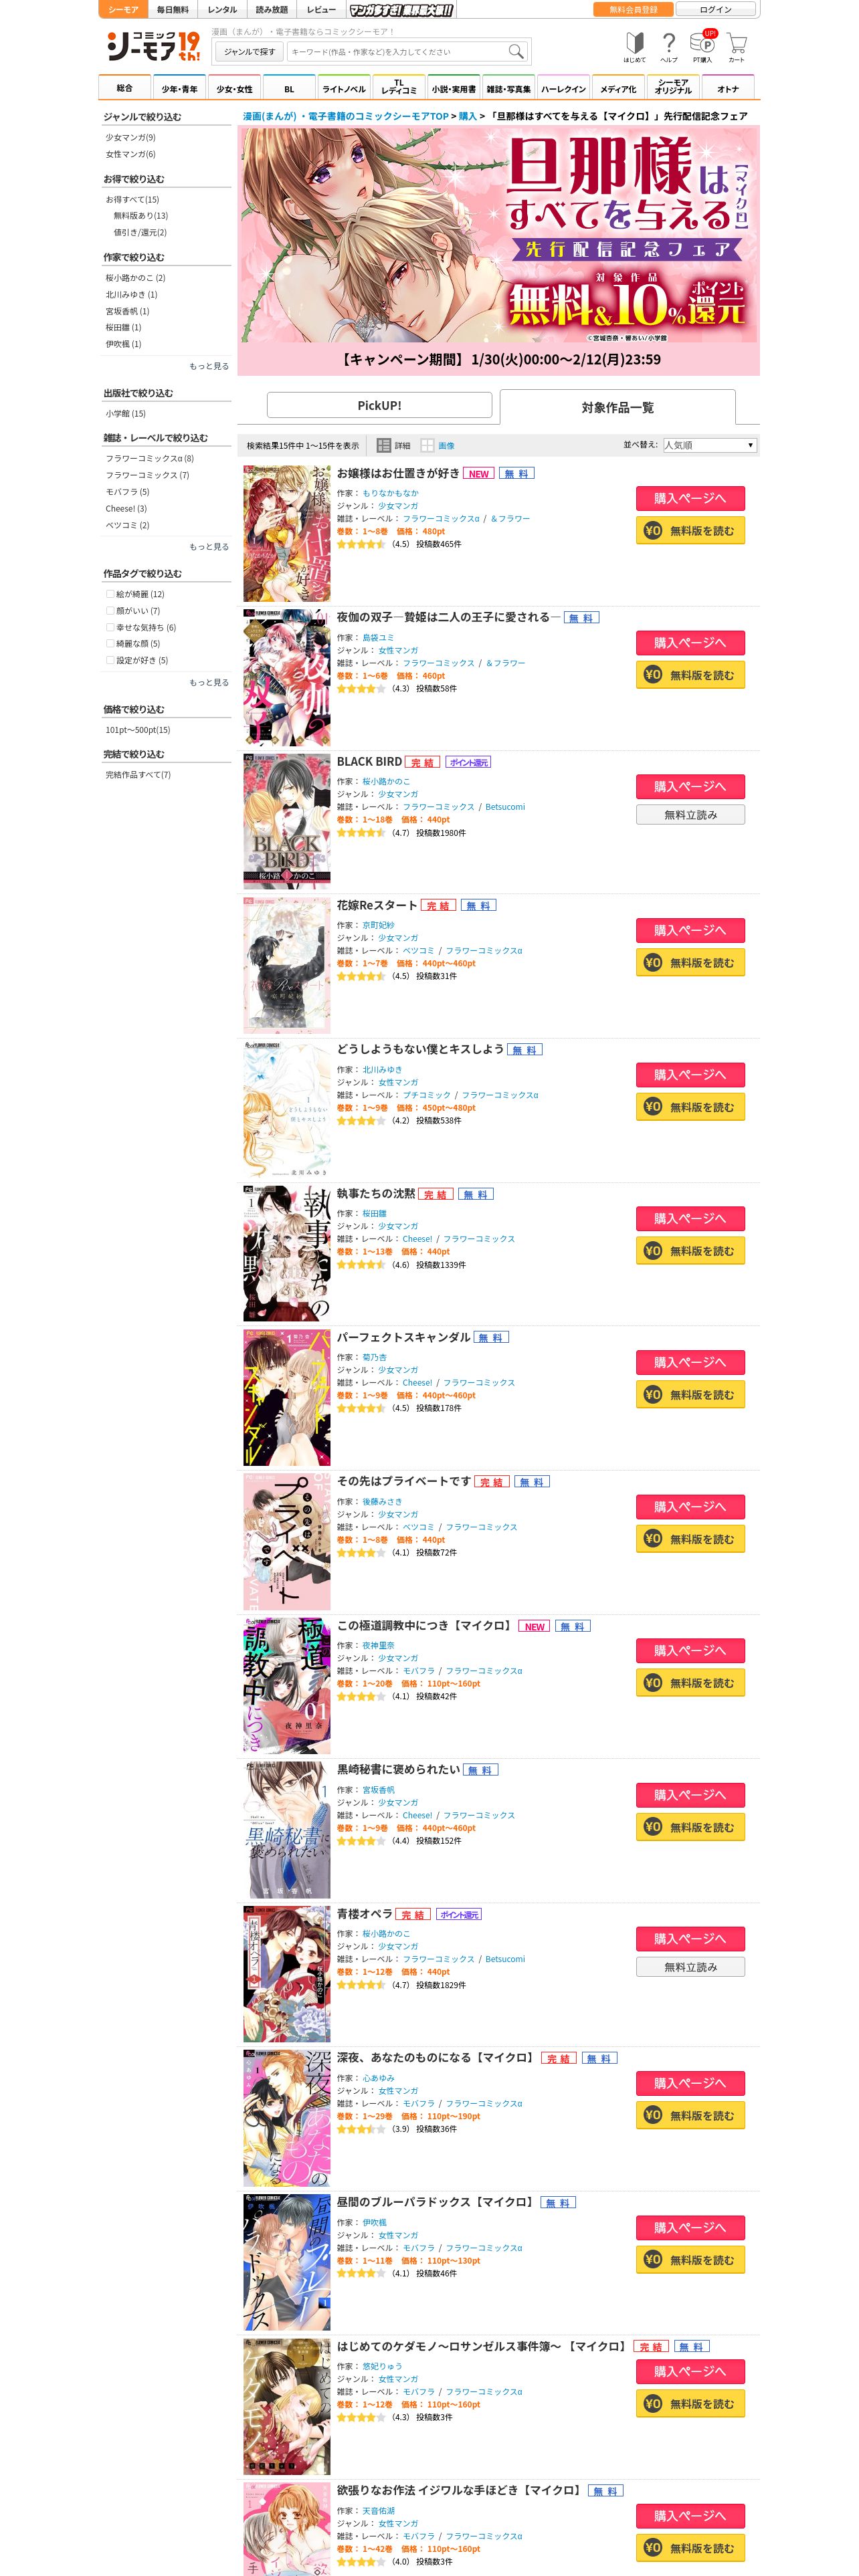Click 購入ページへ for BLACK BIRD

click(x=690, y=787)
